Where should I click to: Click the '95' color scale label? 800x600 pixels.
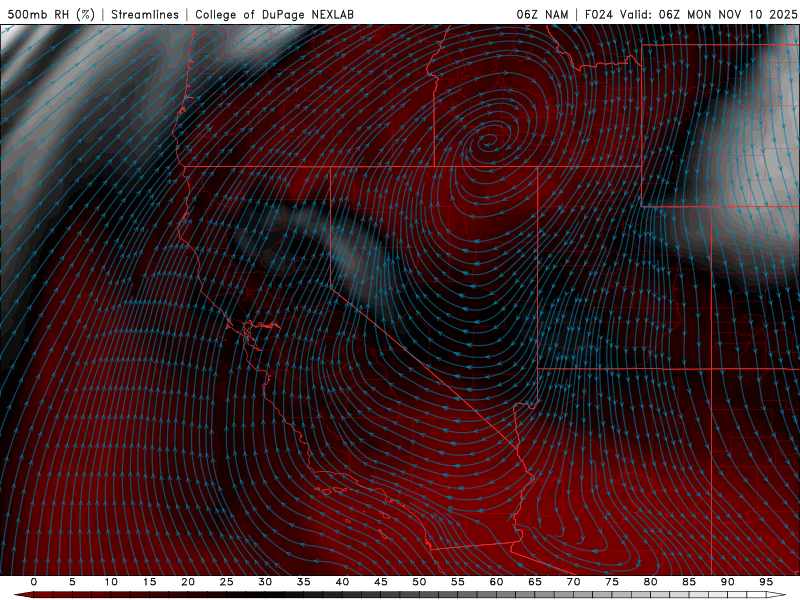(x=766, y=582)
